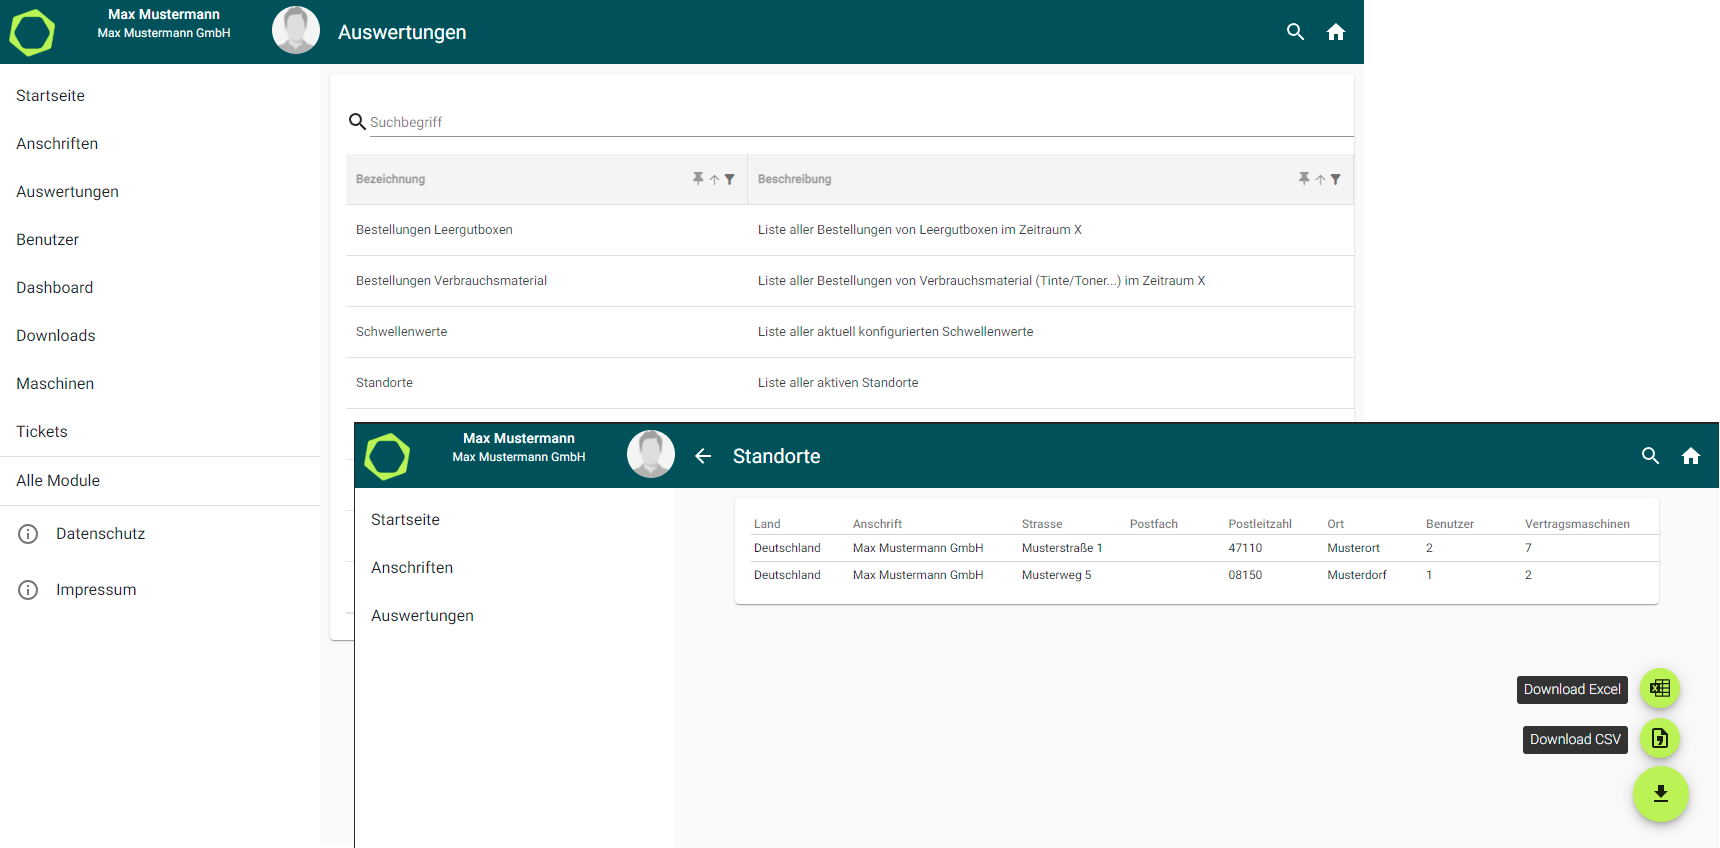Open Maschinen in the left sidebar
This screenshot has height=848, width=1720.
tap(55, 384)
